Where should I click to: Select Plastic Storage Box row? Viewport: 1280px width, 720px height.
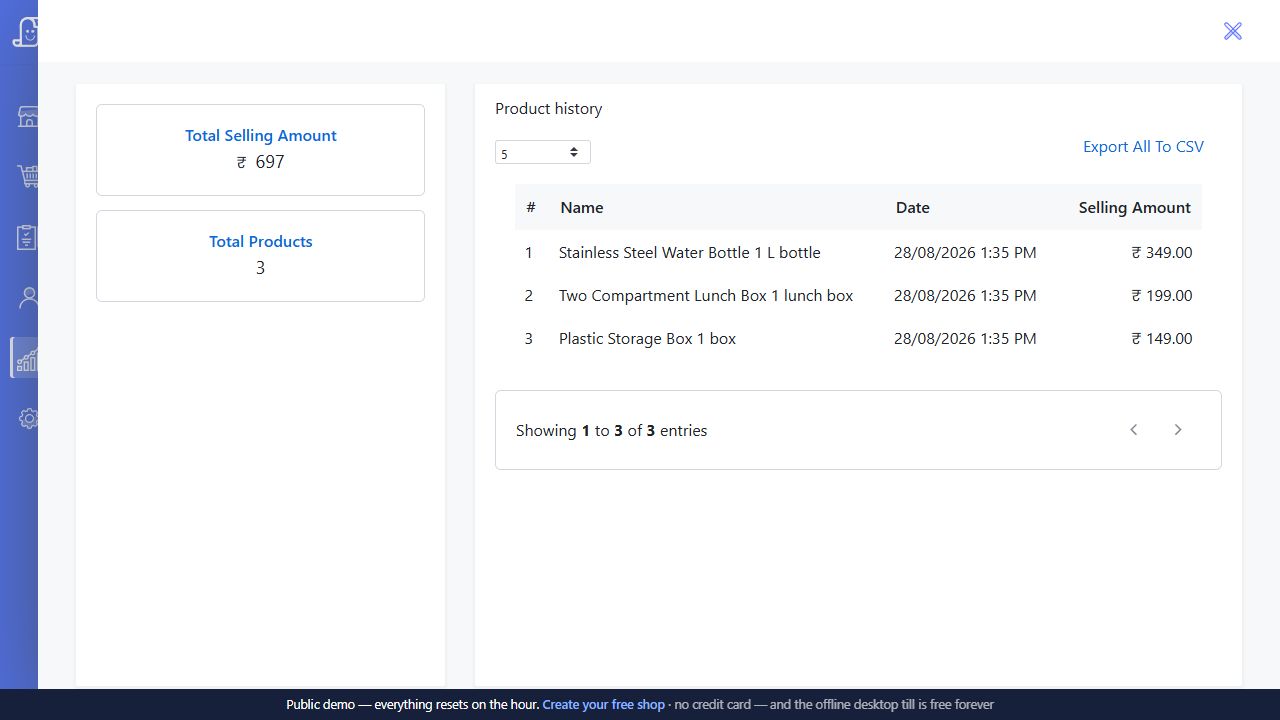pos(858,339)
